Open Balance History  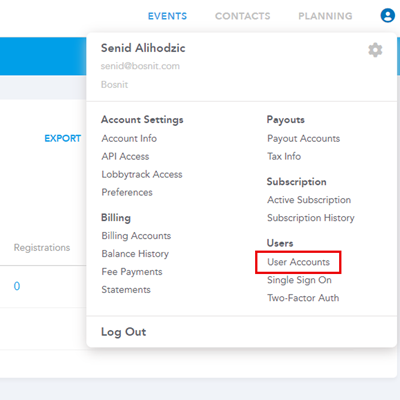click(135, 254)
